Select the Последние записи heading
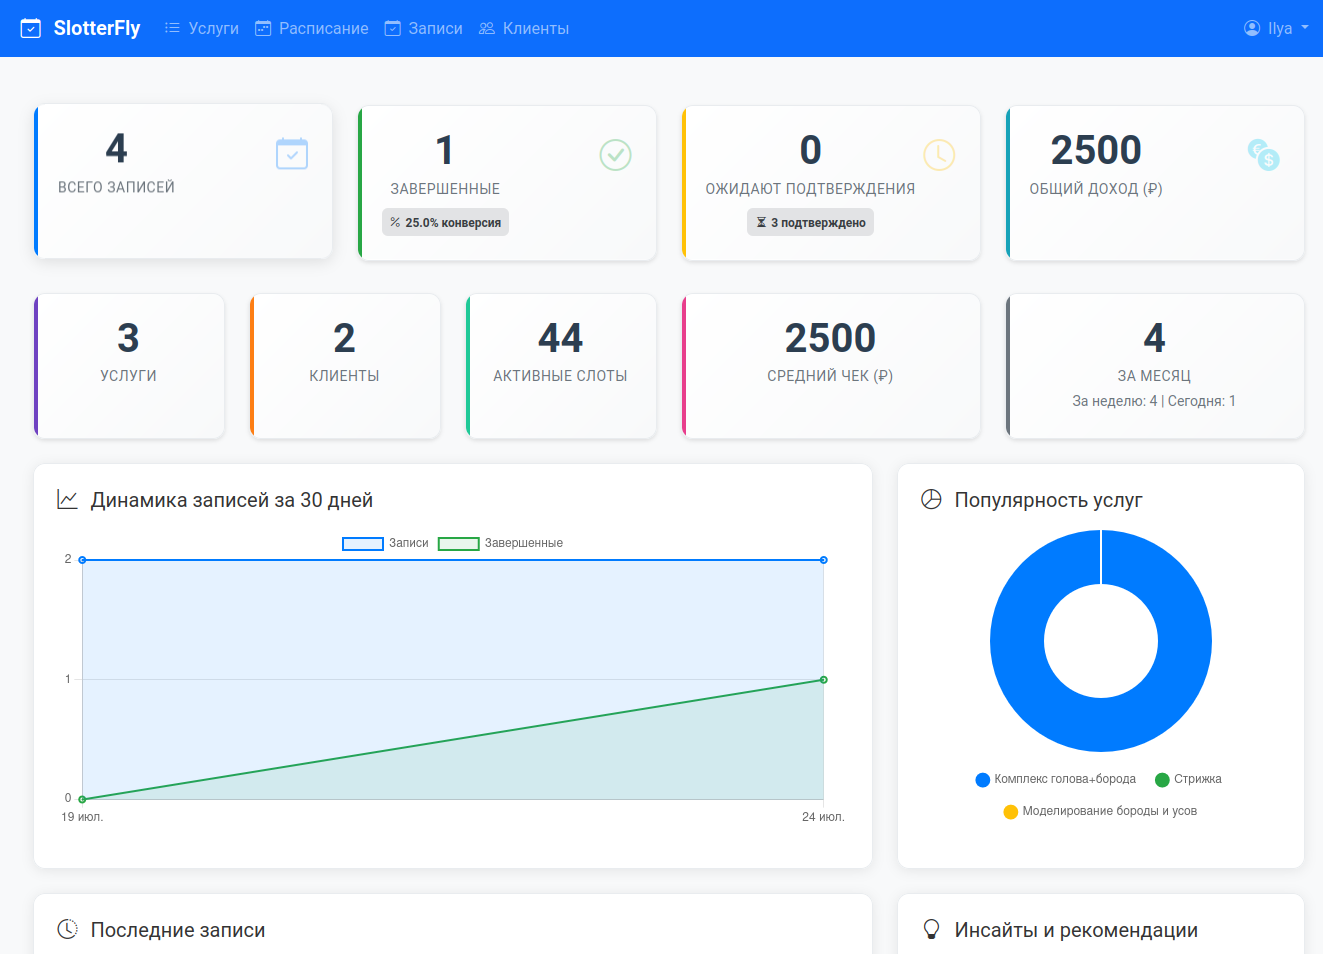 tap(178, 930)
